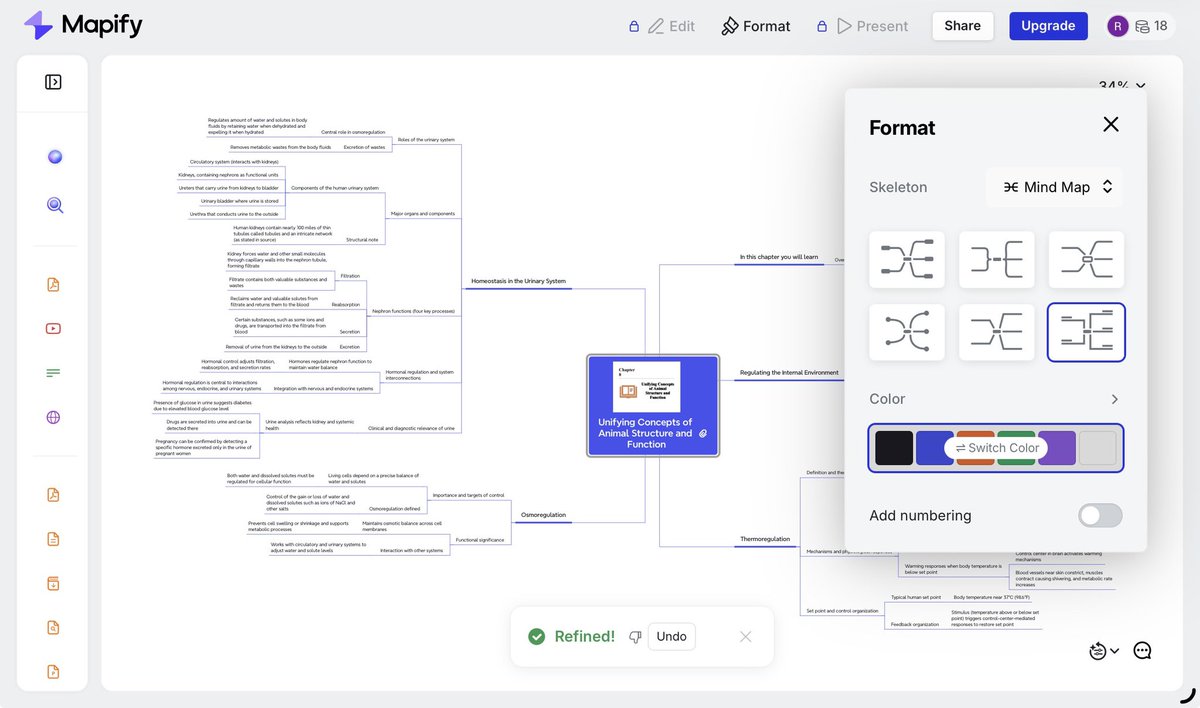Start Present mode

tap(872, 26)
